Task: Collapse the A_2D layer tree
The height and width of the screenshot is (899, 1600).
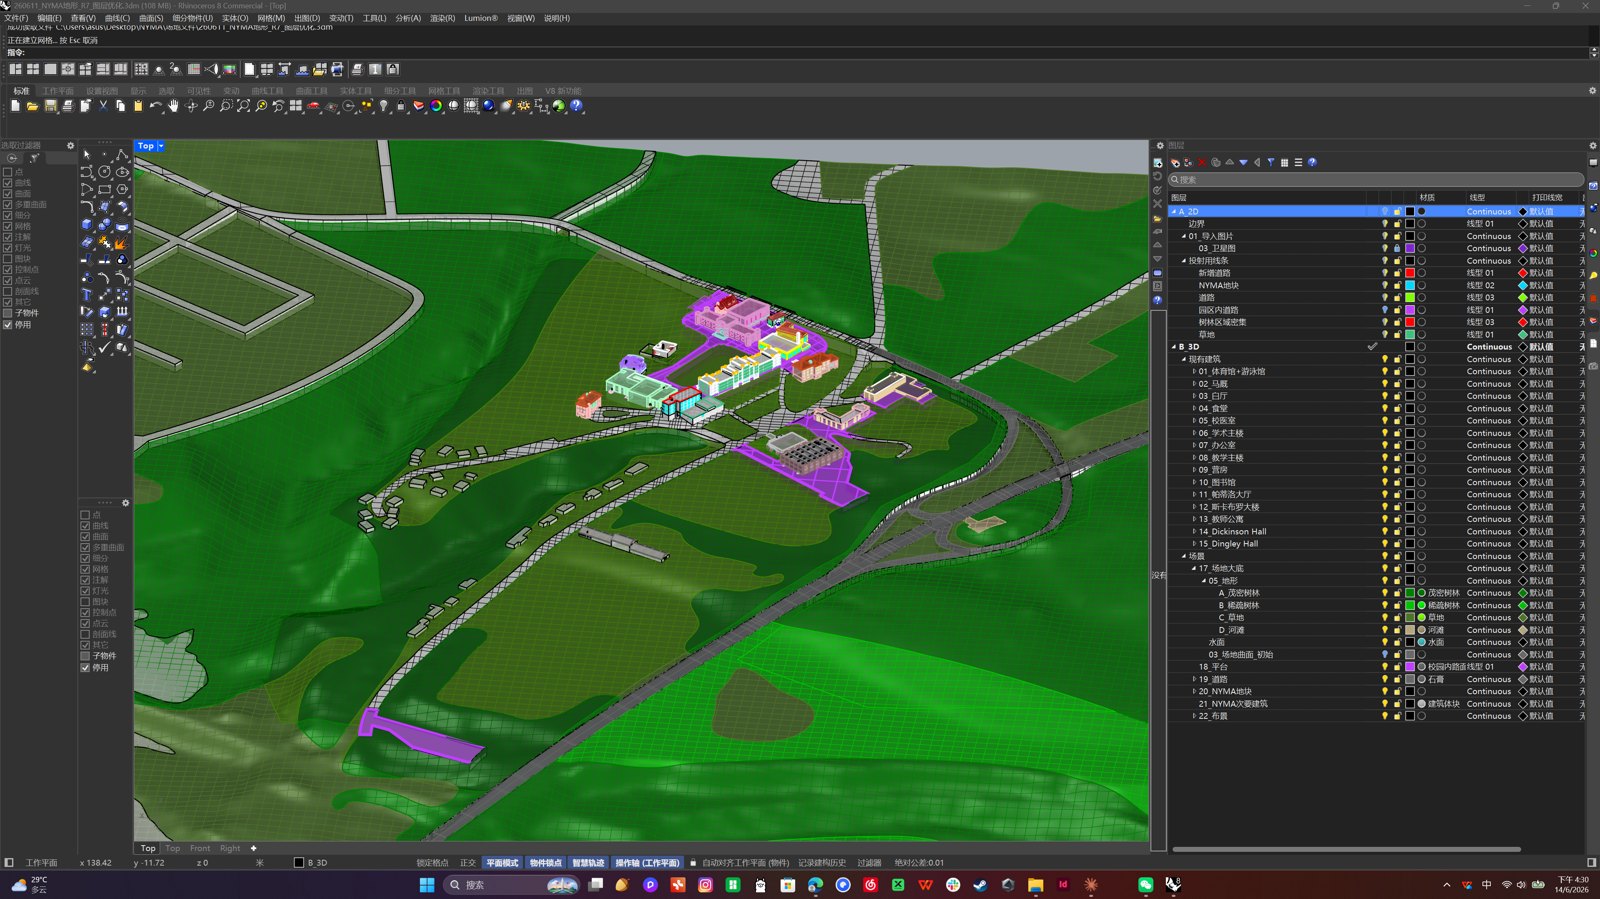Action: coord(1174,212)
